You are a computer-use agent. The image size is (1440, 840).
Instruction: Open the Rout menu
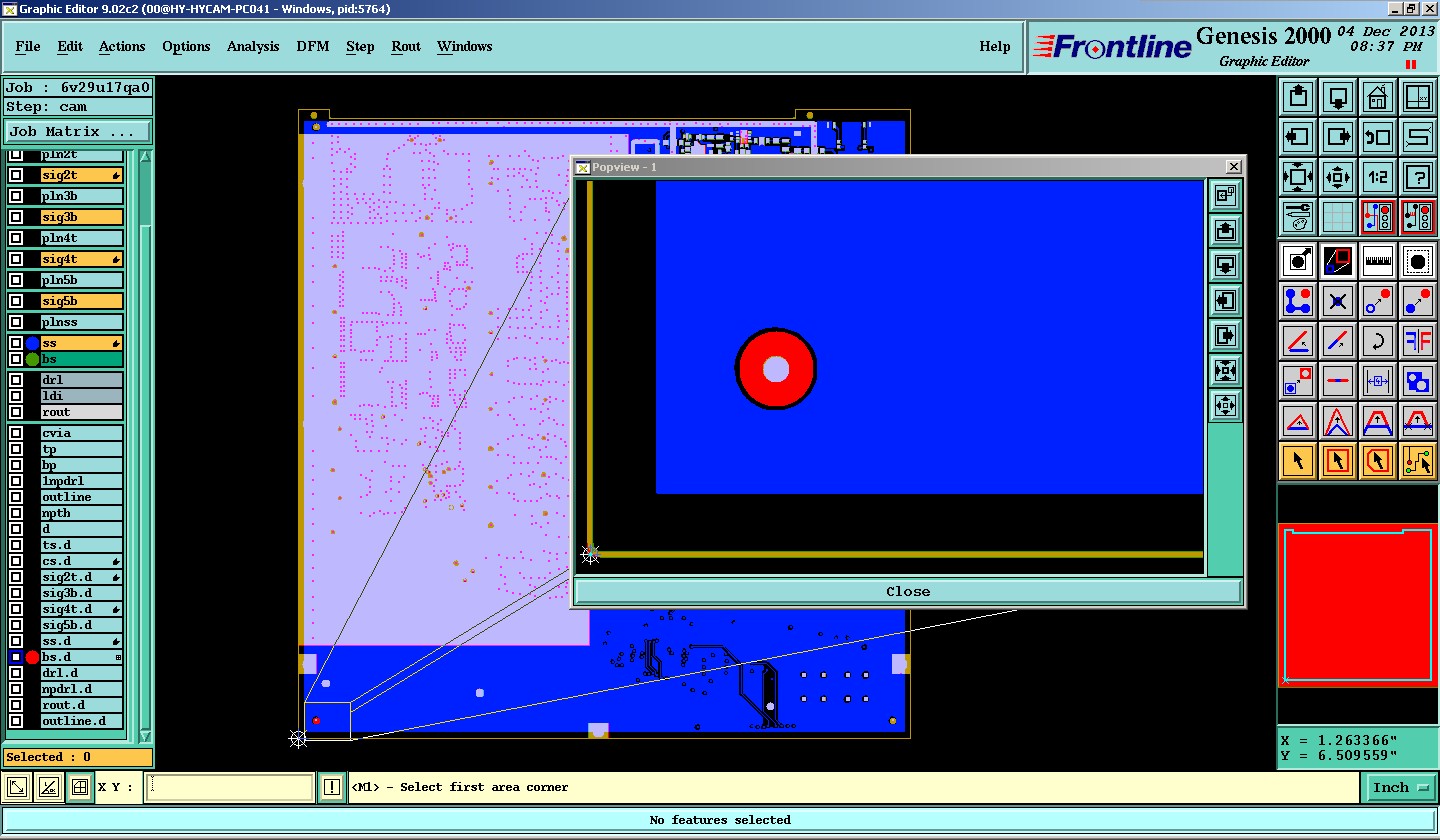point(406,46)
